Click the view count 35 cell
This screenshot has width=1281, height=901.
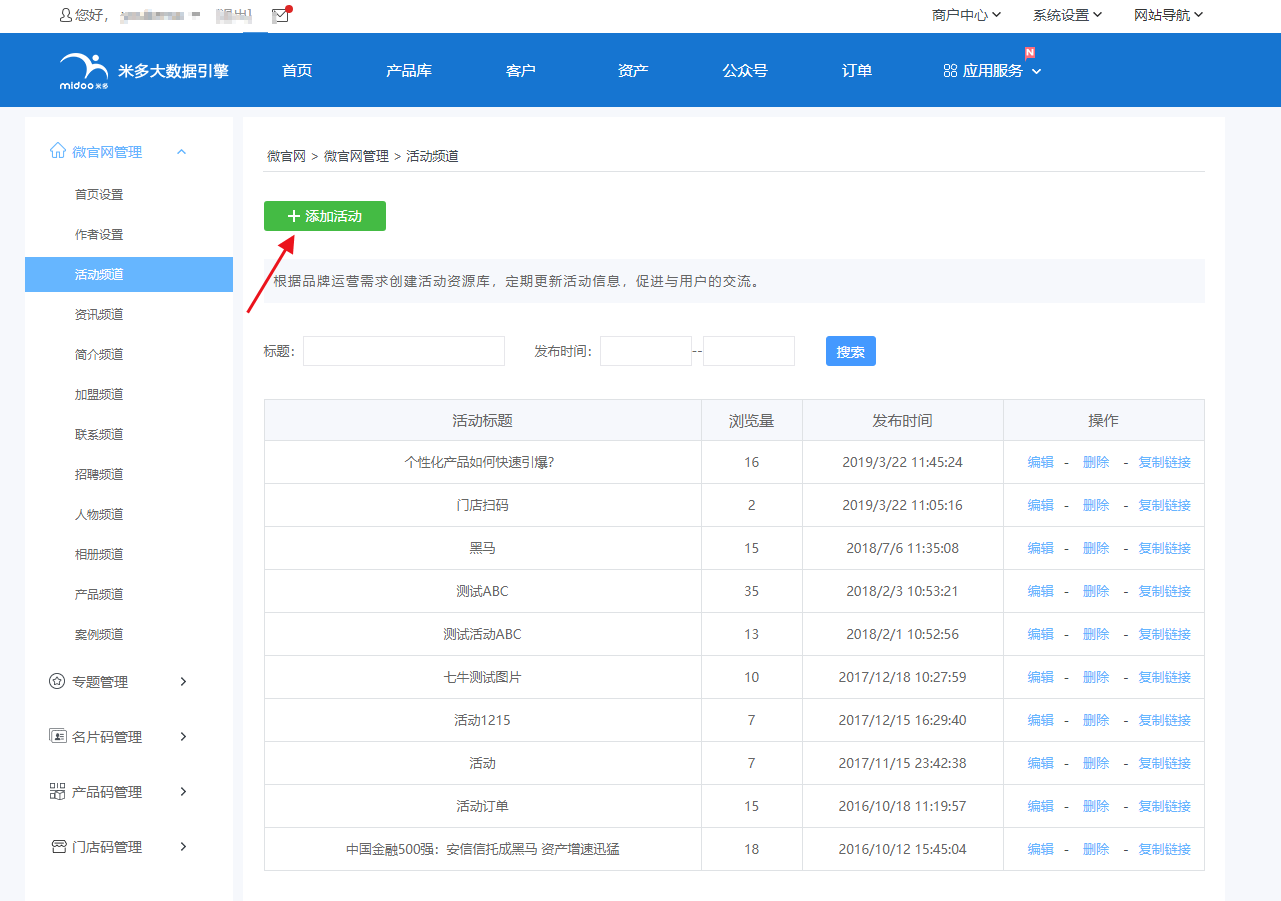(x=752, y=591)
